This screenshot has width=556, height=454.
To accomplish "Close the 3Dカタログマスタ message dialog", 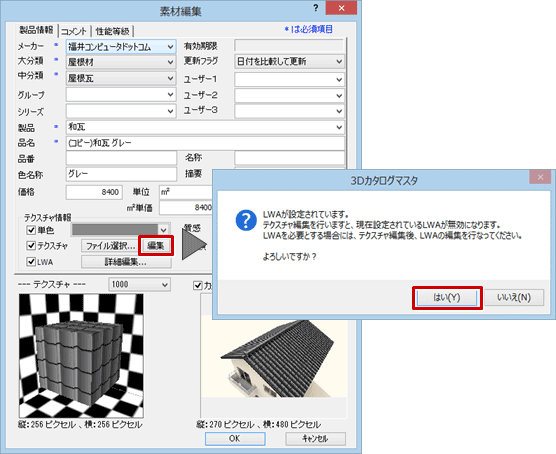I will 540,177.
